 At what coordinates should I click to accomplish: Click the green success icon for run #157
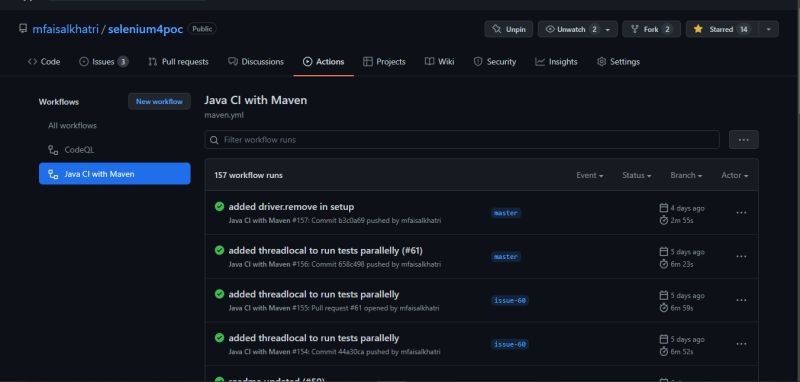coord(219,207)
